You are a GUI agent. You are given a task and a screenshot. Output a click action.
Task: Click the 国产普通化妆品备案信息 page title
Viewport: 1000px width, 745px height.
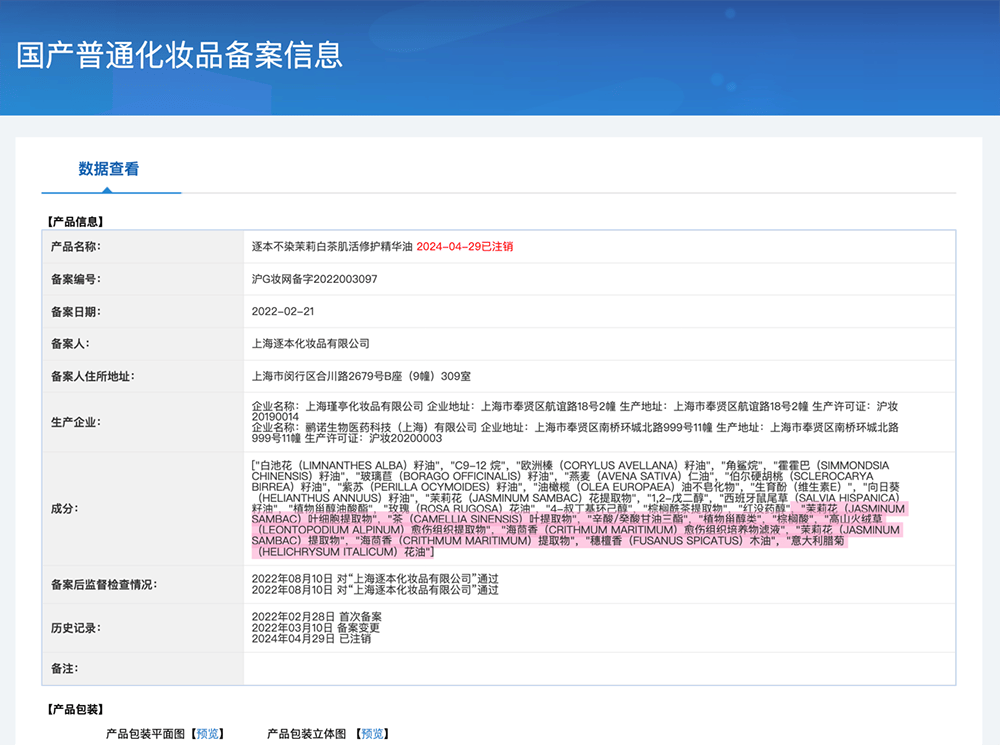(180, 54)
